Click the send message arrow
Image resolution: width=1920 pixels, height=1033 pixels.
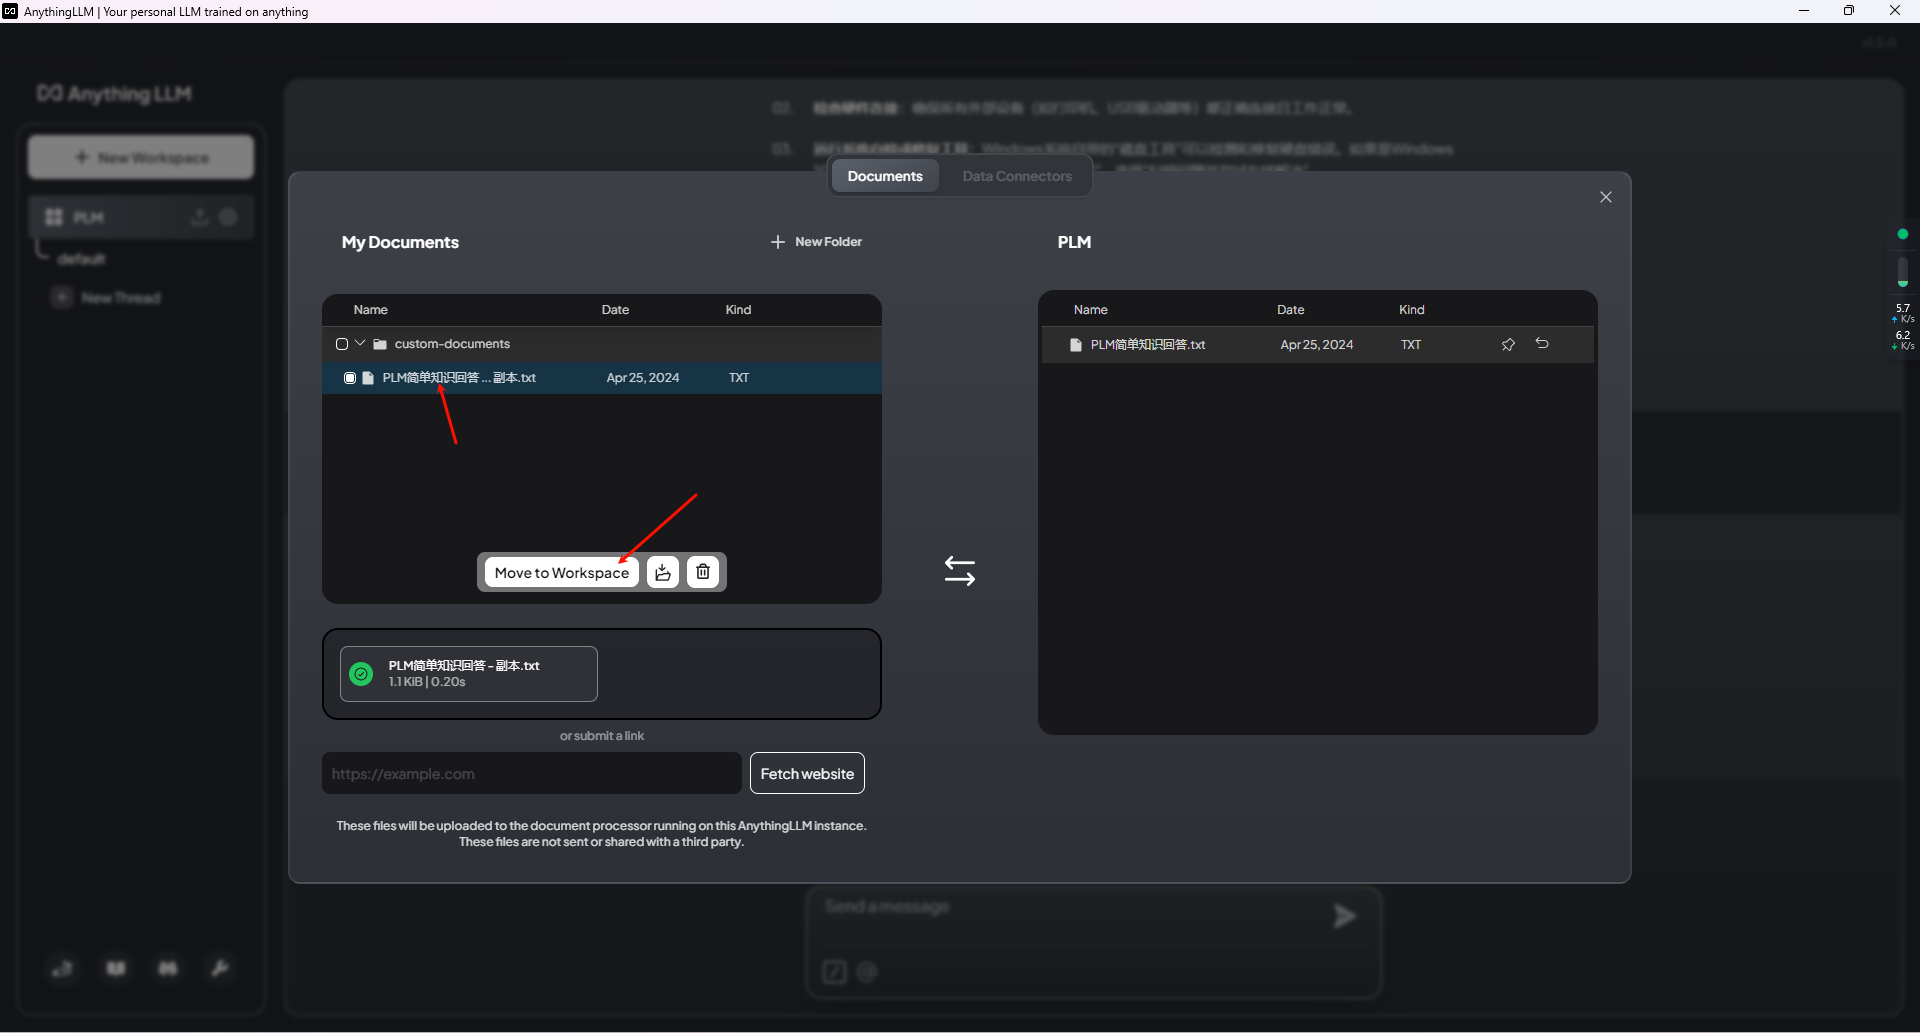(1345, 916)
